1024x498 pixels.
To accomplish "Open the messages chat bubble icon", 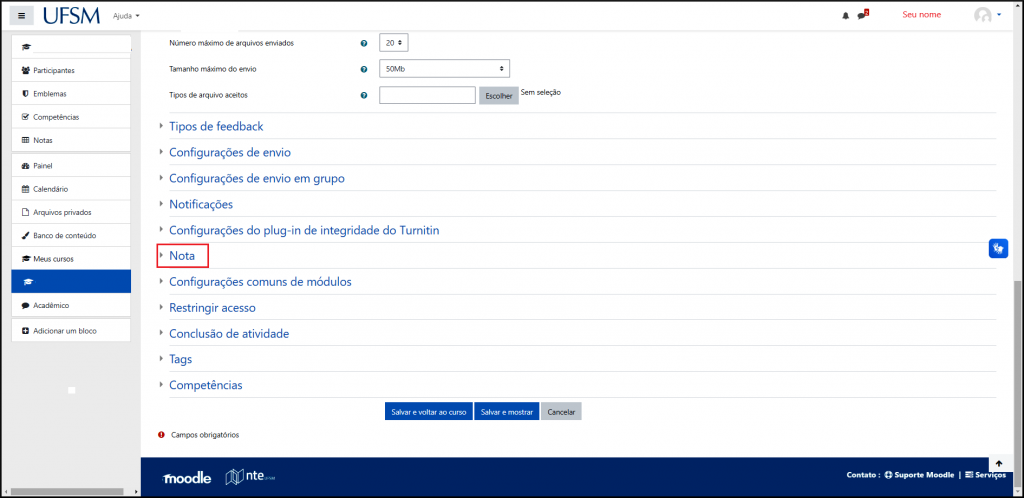I will click(861, 16).
